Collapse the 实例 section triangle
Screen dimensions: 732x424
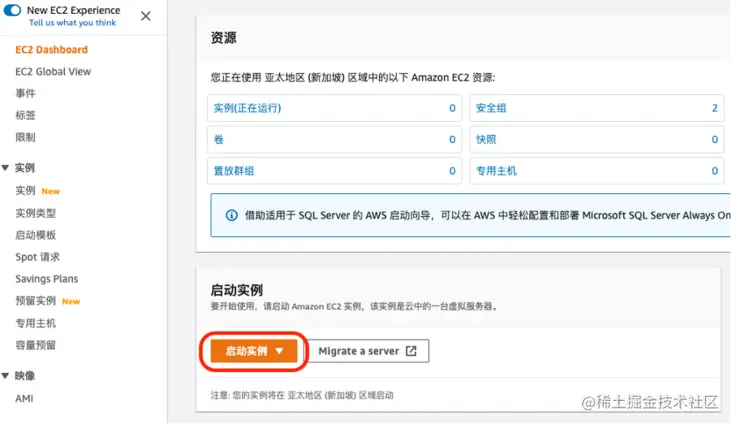pyautogui.click(x=5, y=168)
